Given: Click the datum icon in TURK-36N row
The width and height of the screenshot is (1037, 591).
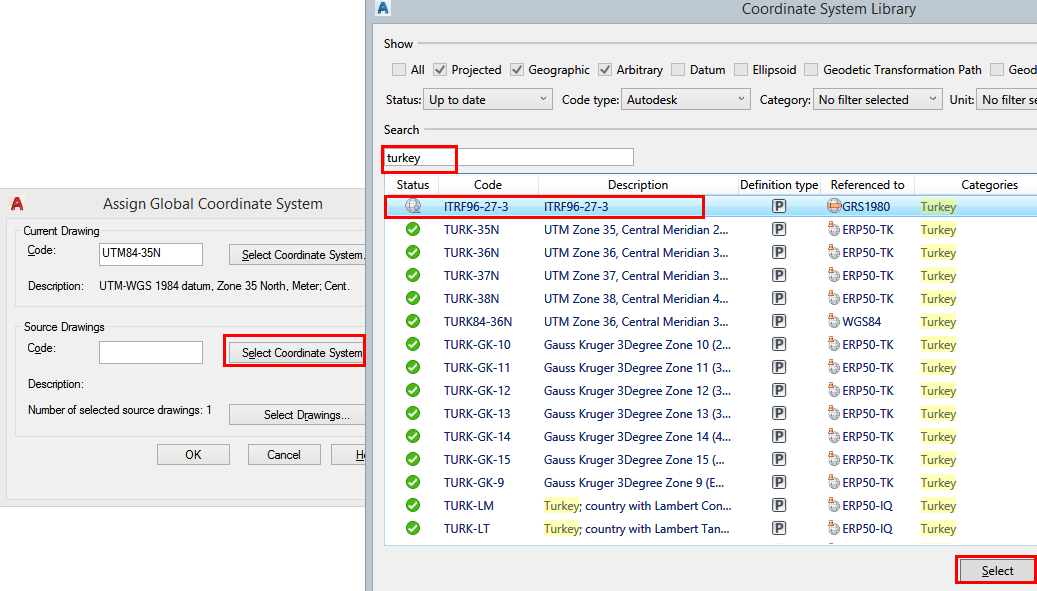Looking at the screenshot, I should point(834,253).
